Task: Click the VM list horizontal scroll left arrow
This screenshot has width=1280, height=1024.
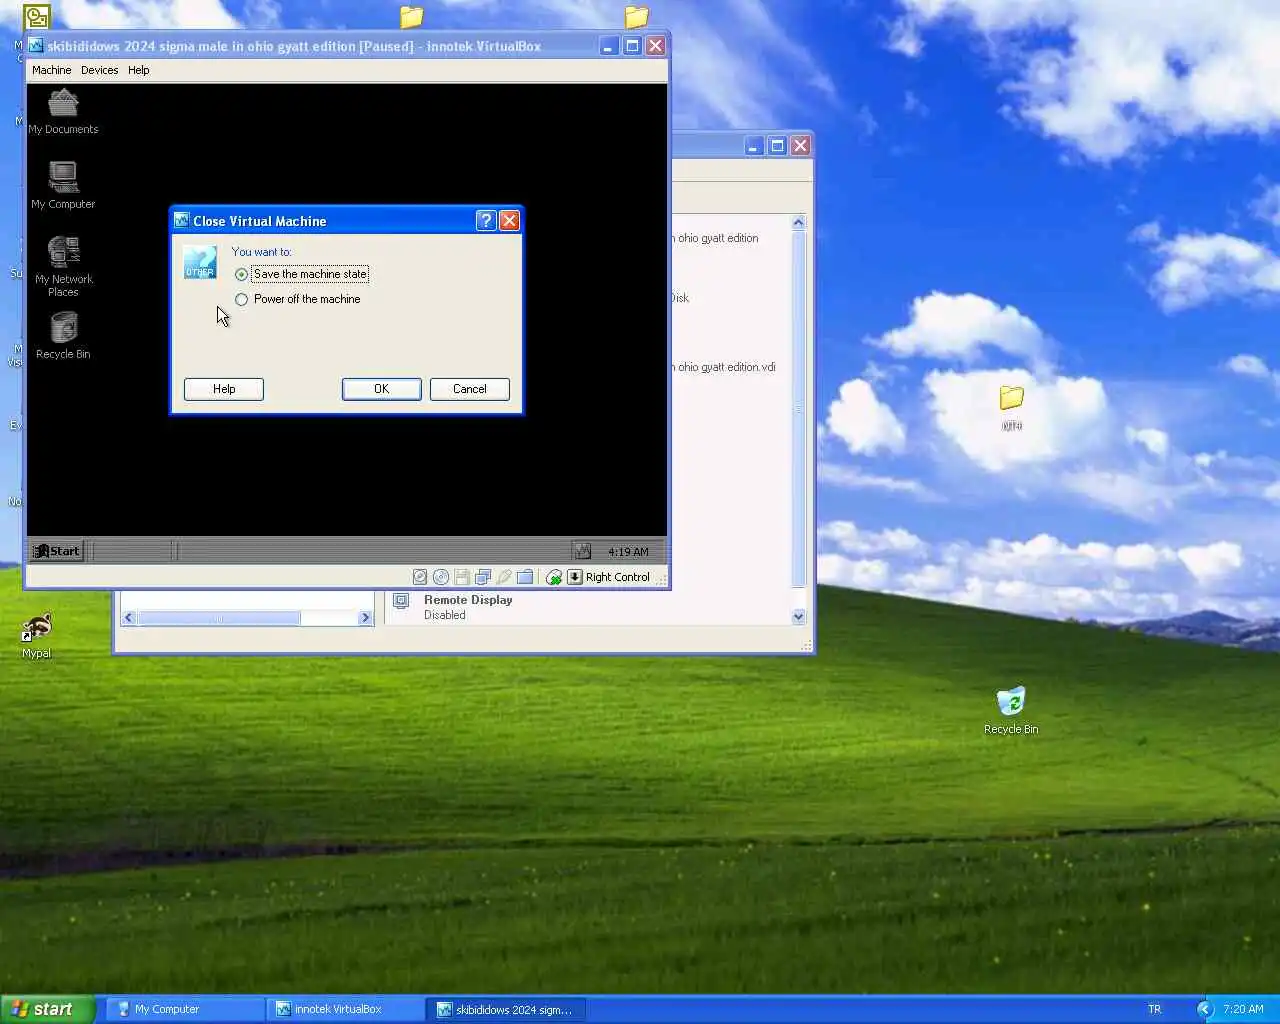Action: coord(128,618)
